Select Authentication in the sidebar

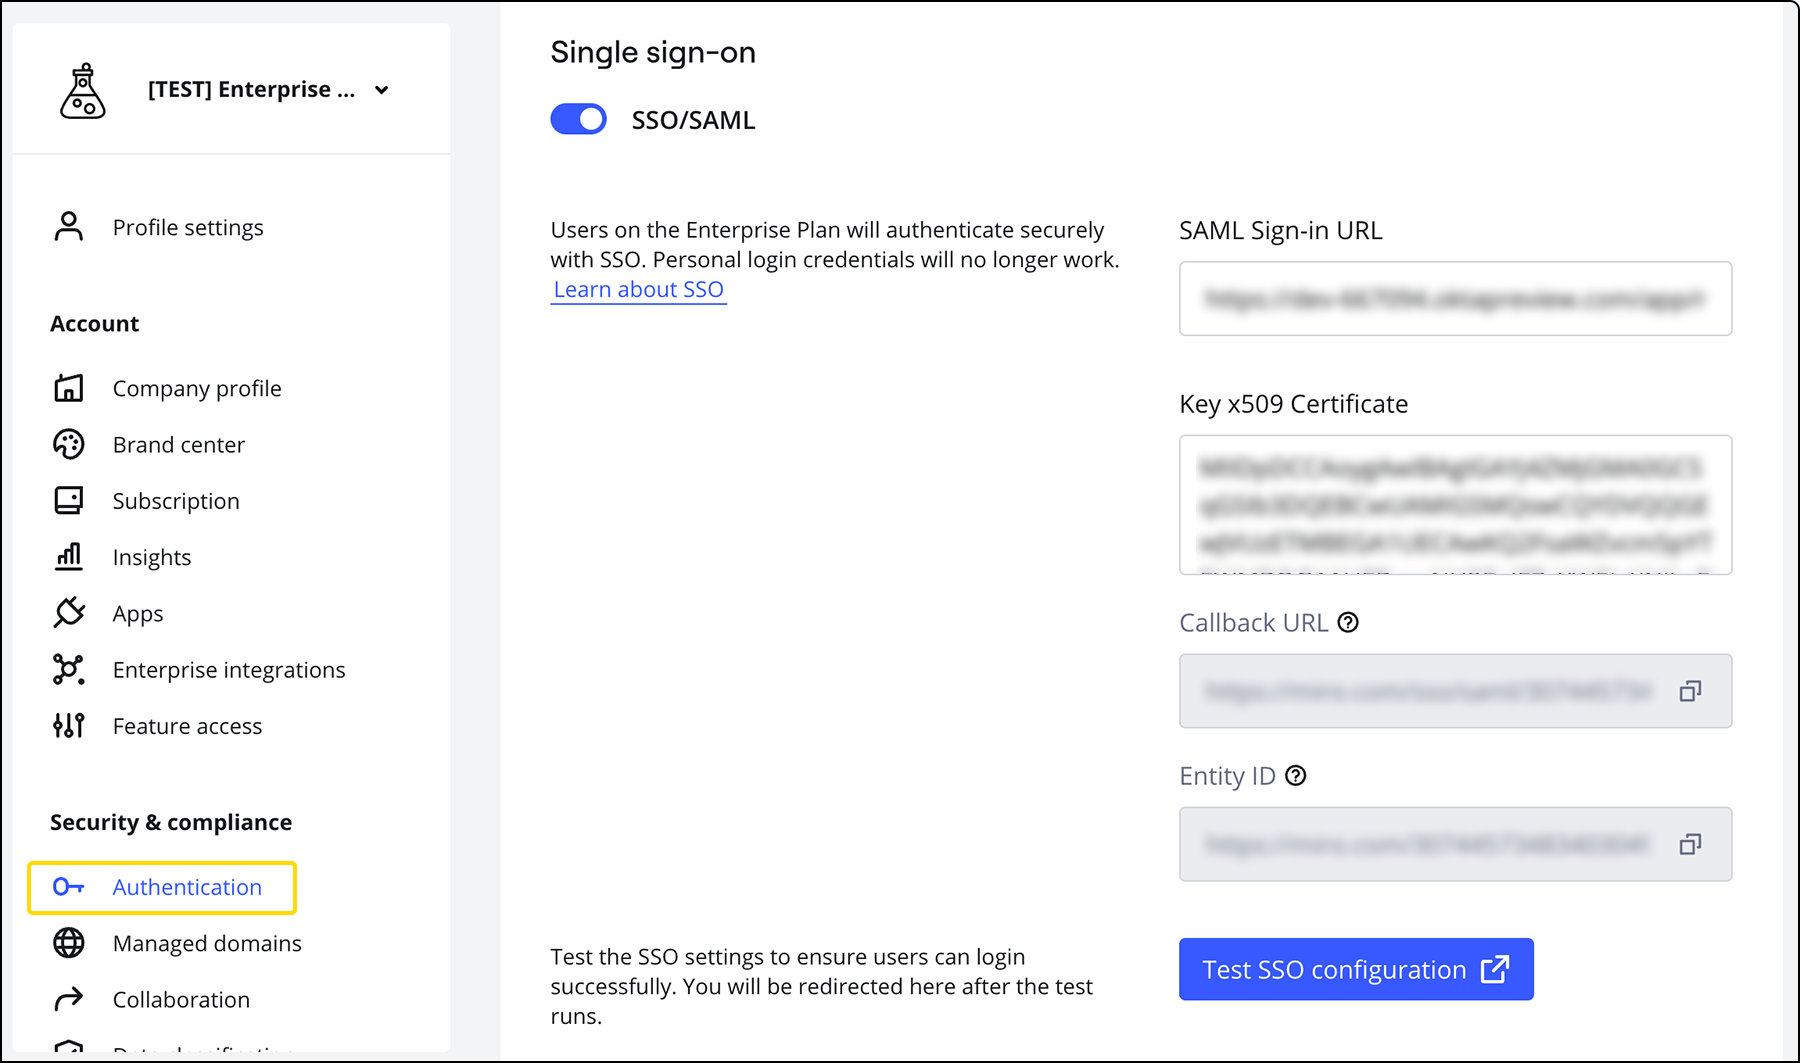[186, 887]
